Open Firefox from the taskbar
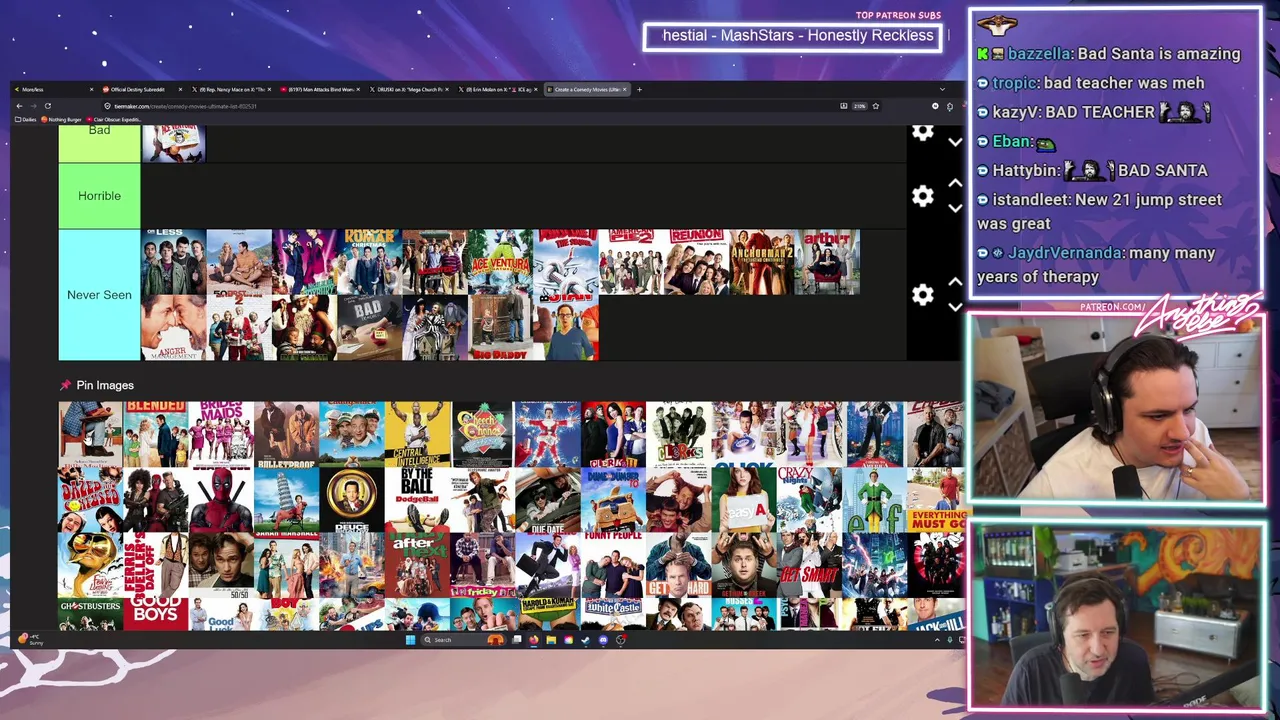This screenshot has height=720, width=1280. pos(533,640)
